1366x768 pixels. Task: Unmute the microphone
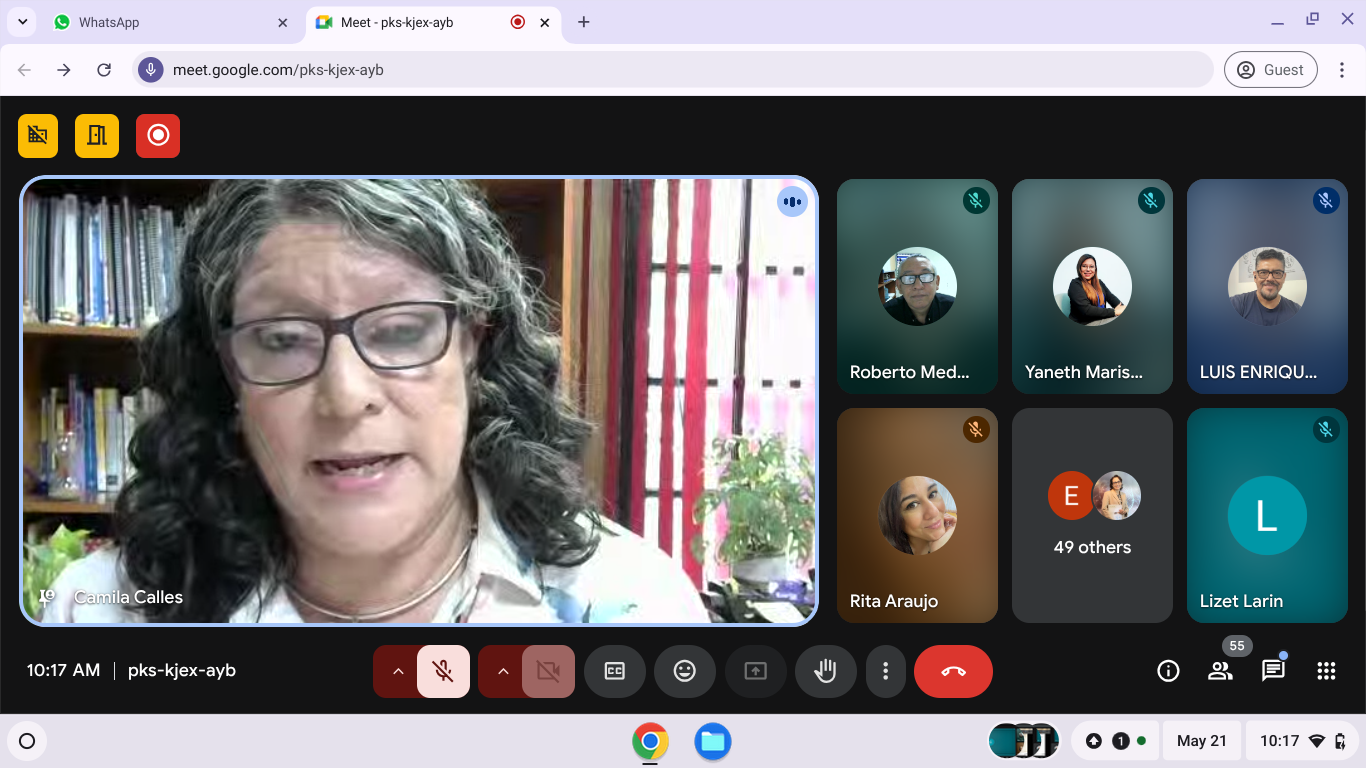443,671
